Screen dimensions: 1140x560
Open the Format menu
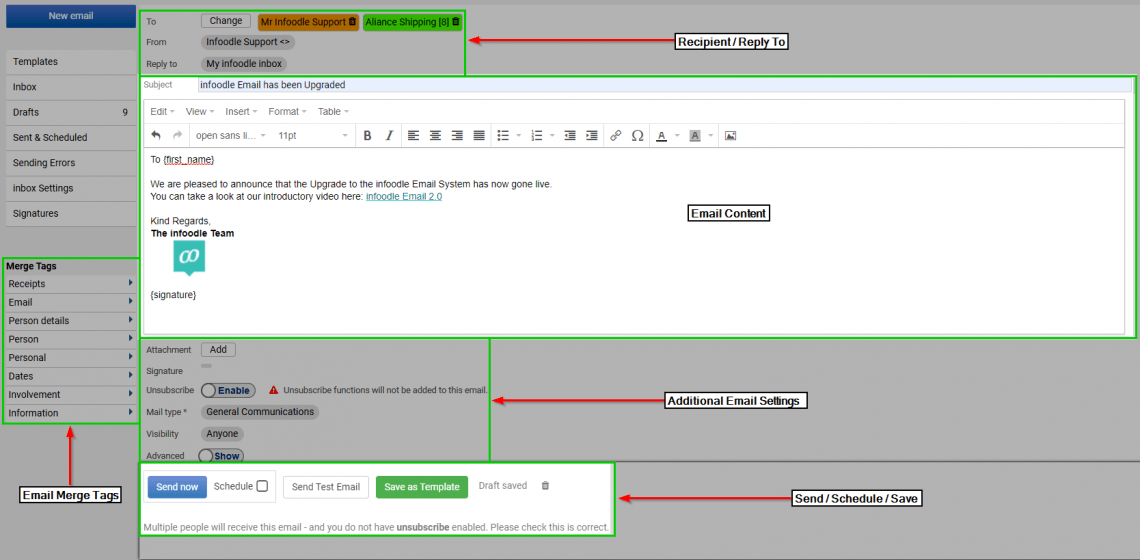287,111
